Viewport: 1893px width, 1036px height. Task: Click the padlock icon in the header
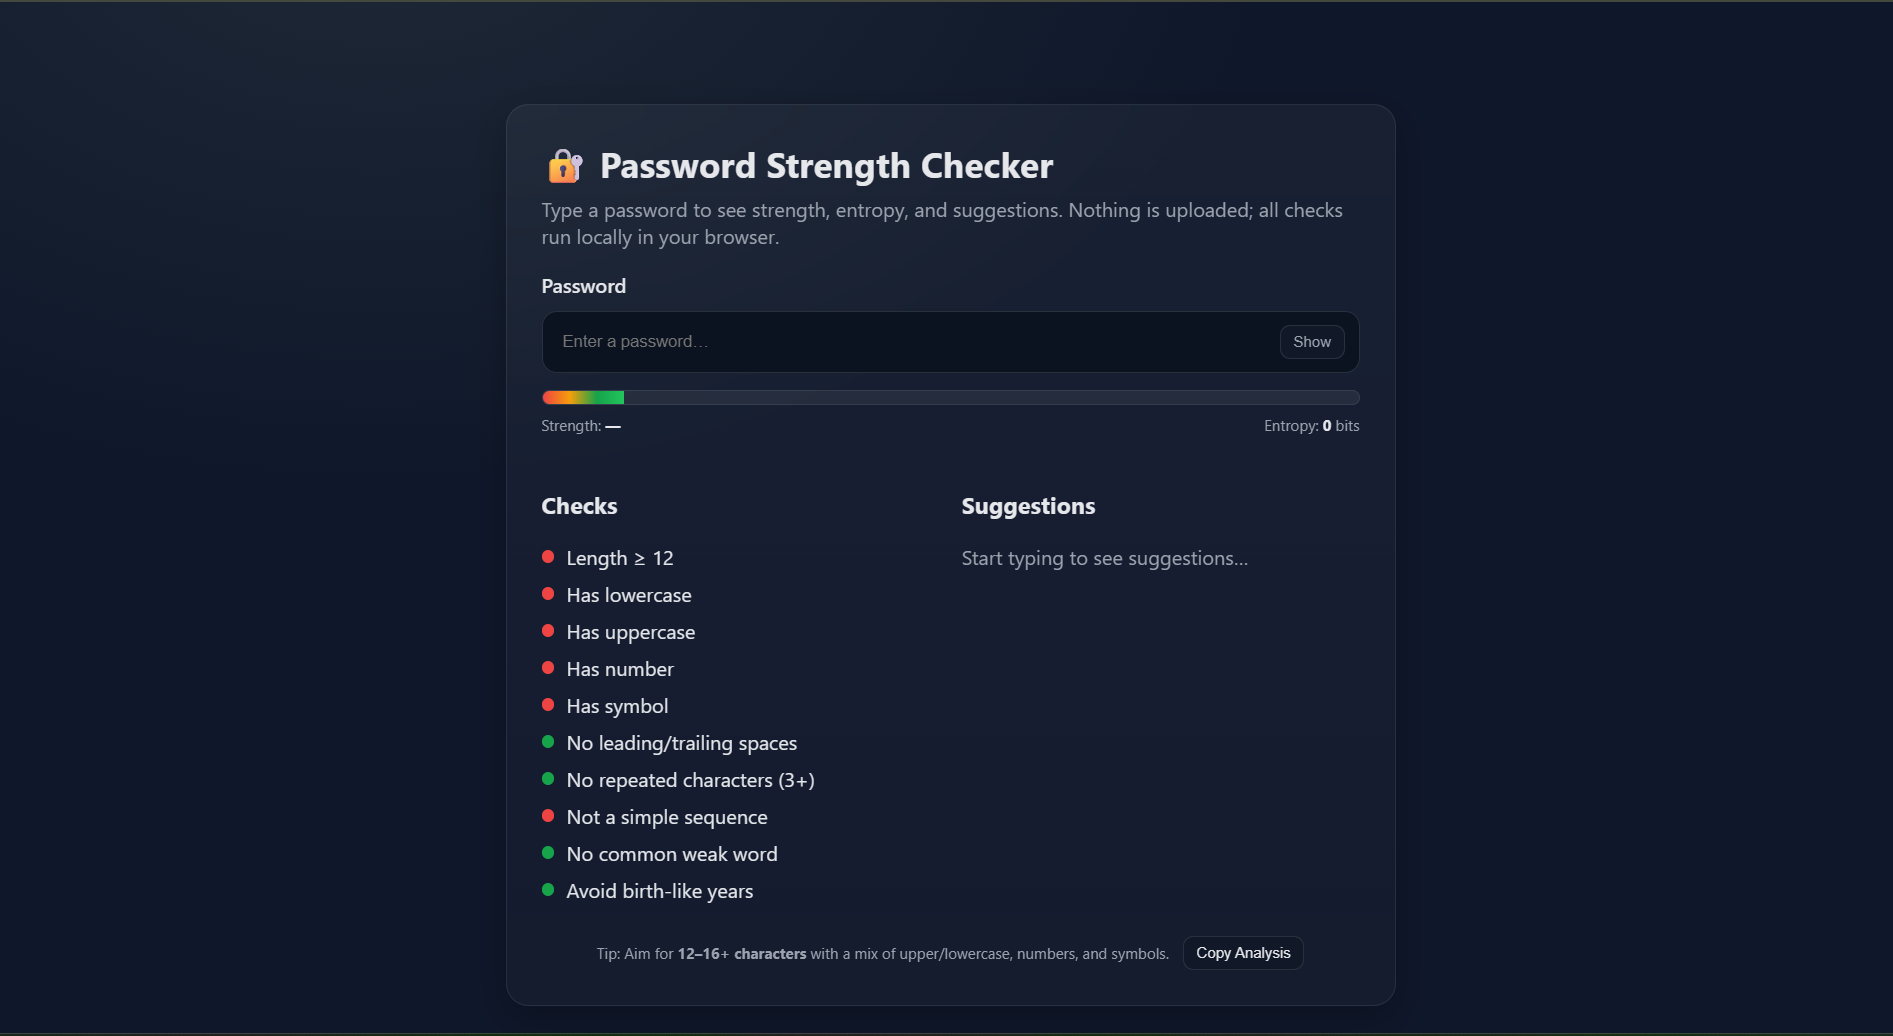(564, 166)
